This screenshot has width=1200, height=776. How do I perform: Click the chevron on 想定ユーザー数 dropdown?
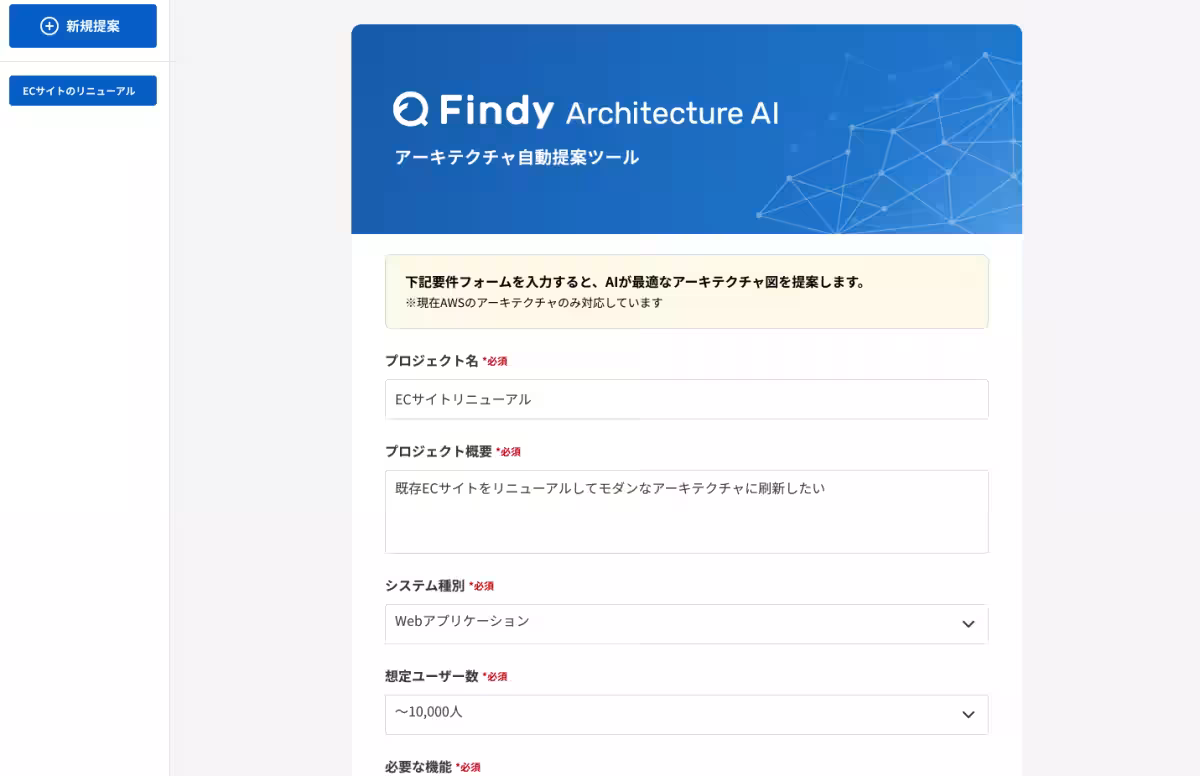pos(967,714)
